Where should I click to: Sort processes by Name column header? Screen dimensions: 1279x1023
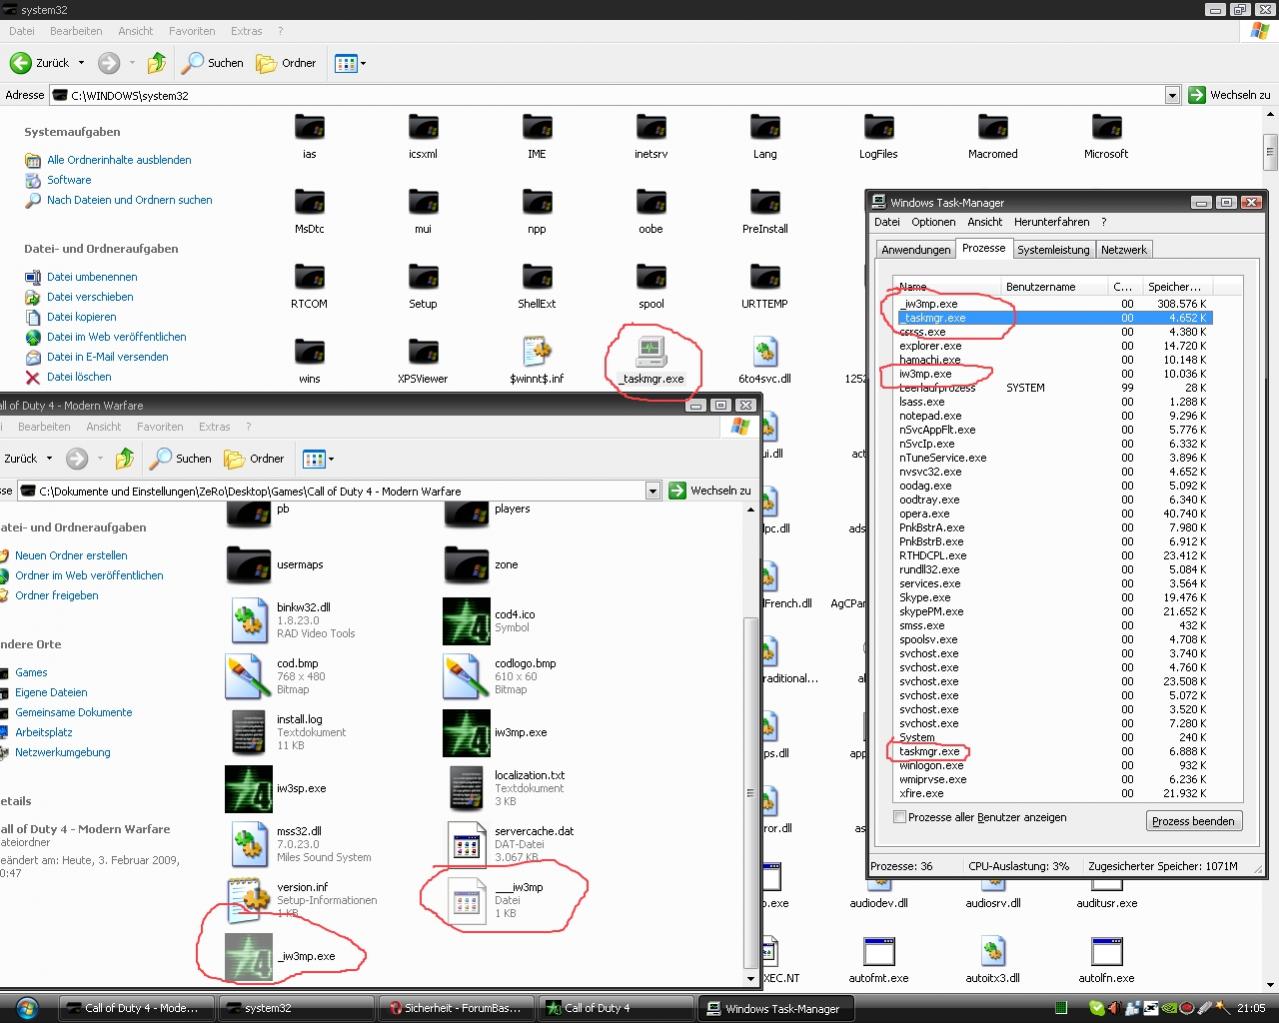[x=948, y=287]
